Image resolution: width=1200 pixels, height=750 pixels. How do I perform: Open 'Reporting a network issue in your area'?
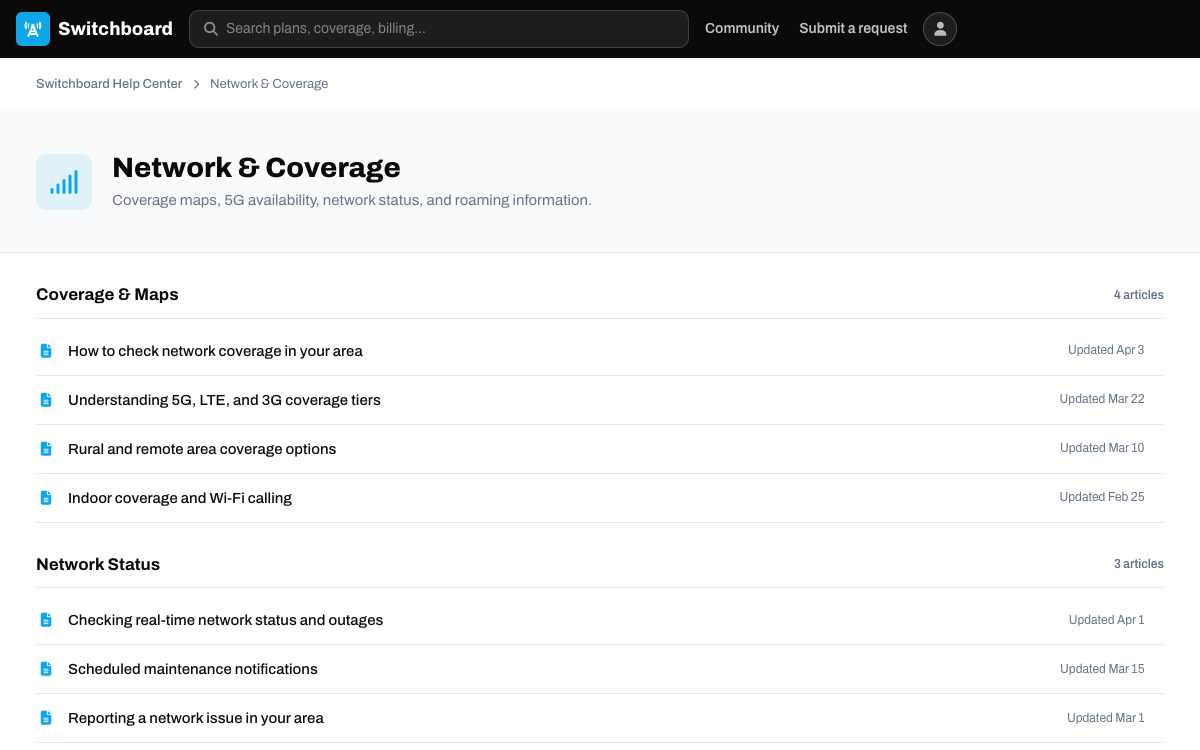click(196, 718)
